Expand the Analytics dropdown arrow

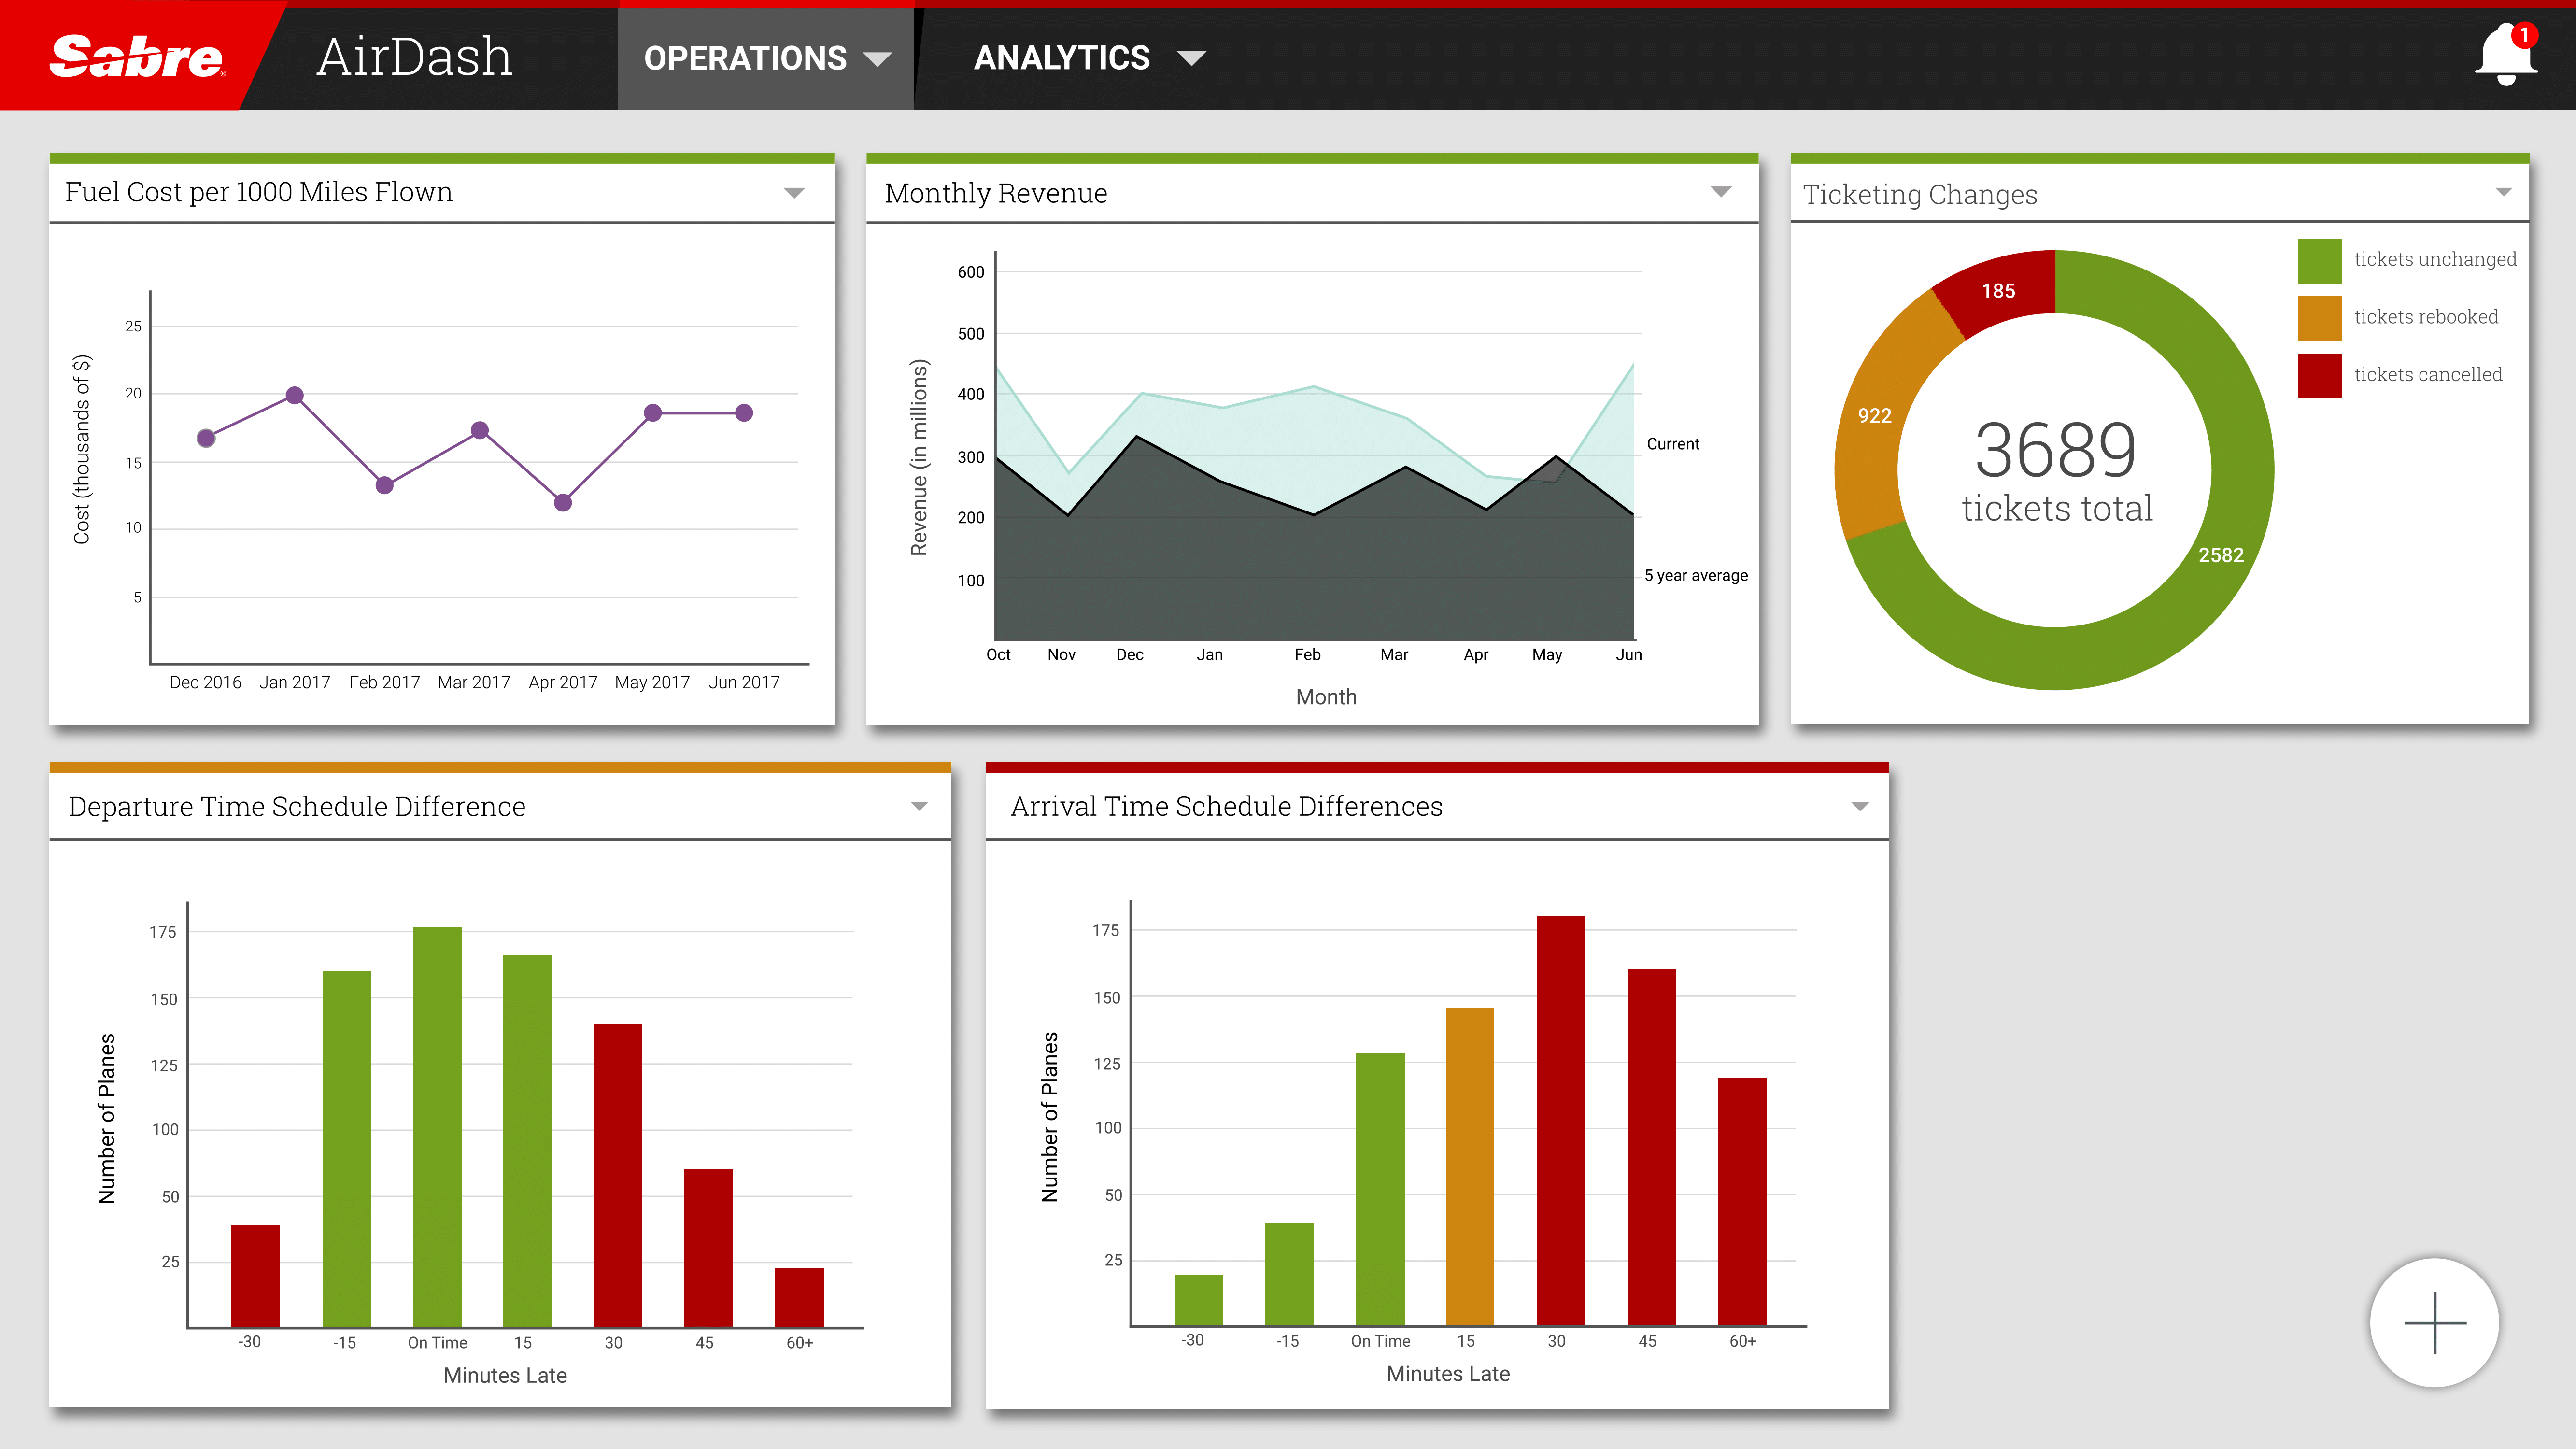pos(1191,58)
